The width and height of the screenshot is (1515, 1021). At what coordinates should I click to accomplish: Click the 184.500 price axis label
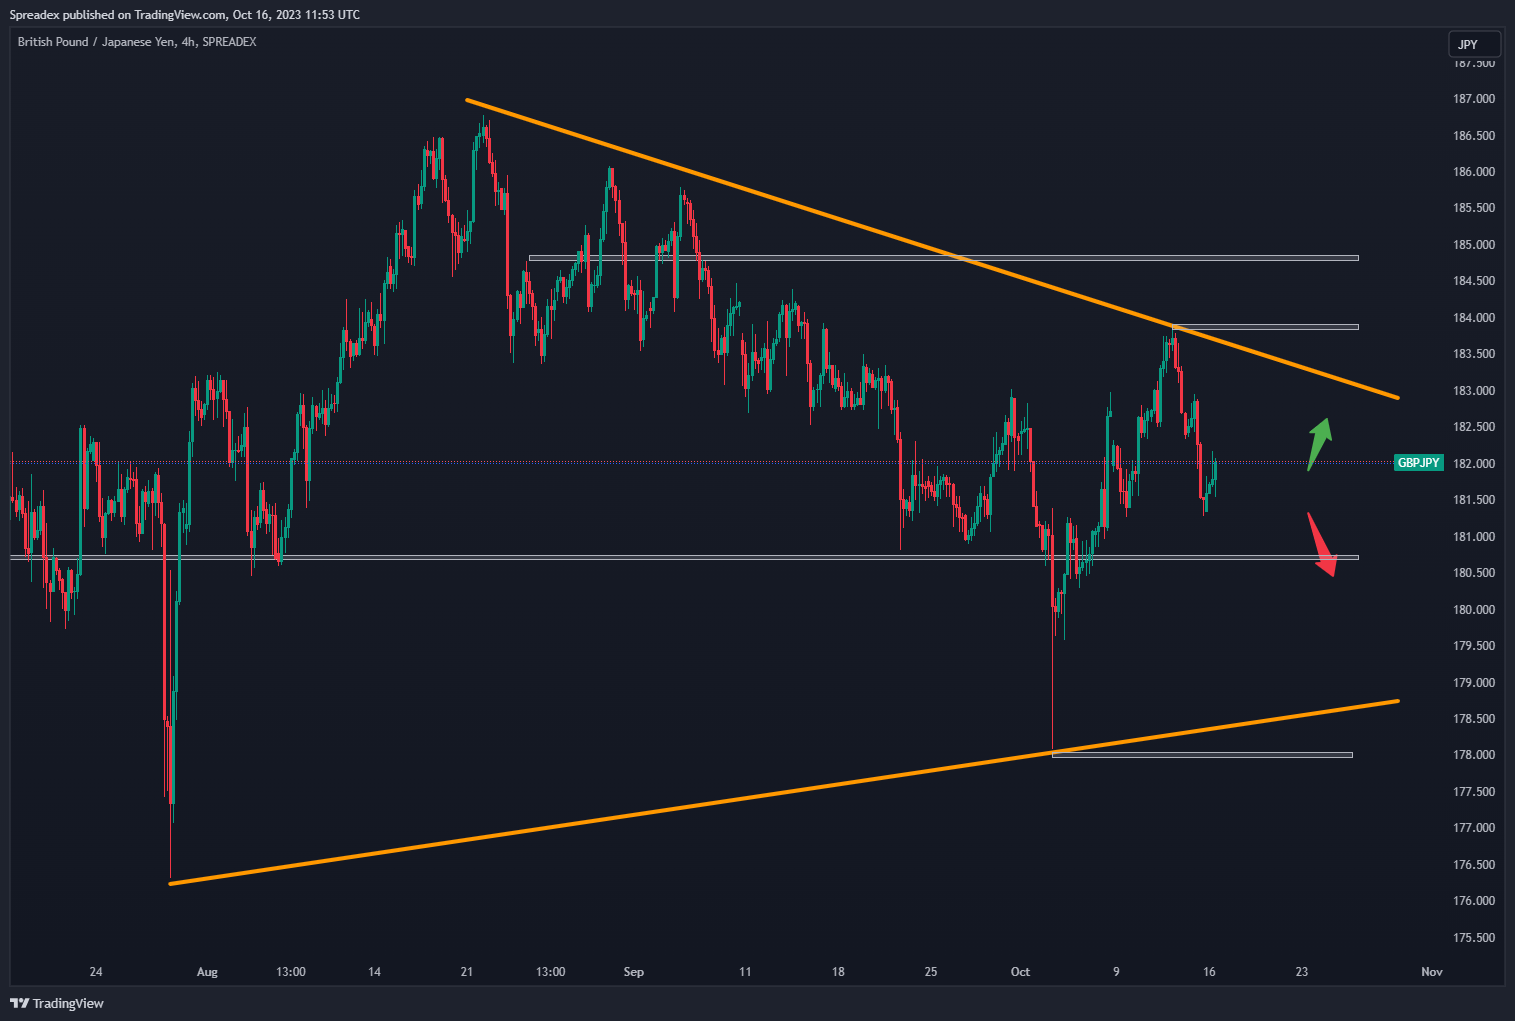coord(1474,281)
